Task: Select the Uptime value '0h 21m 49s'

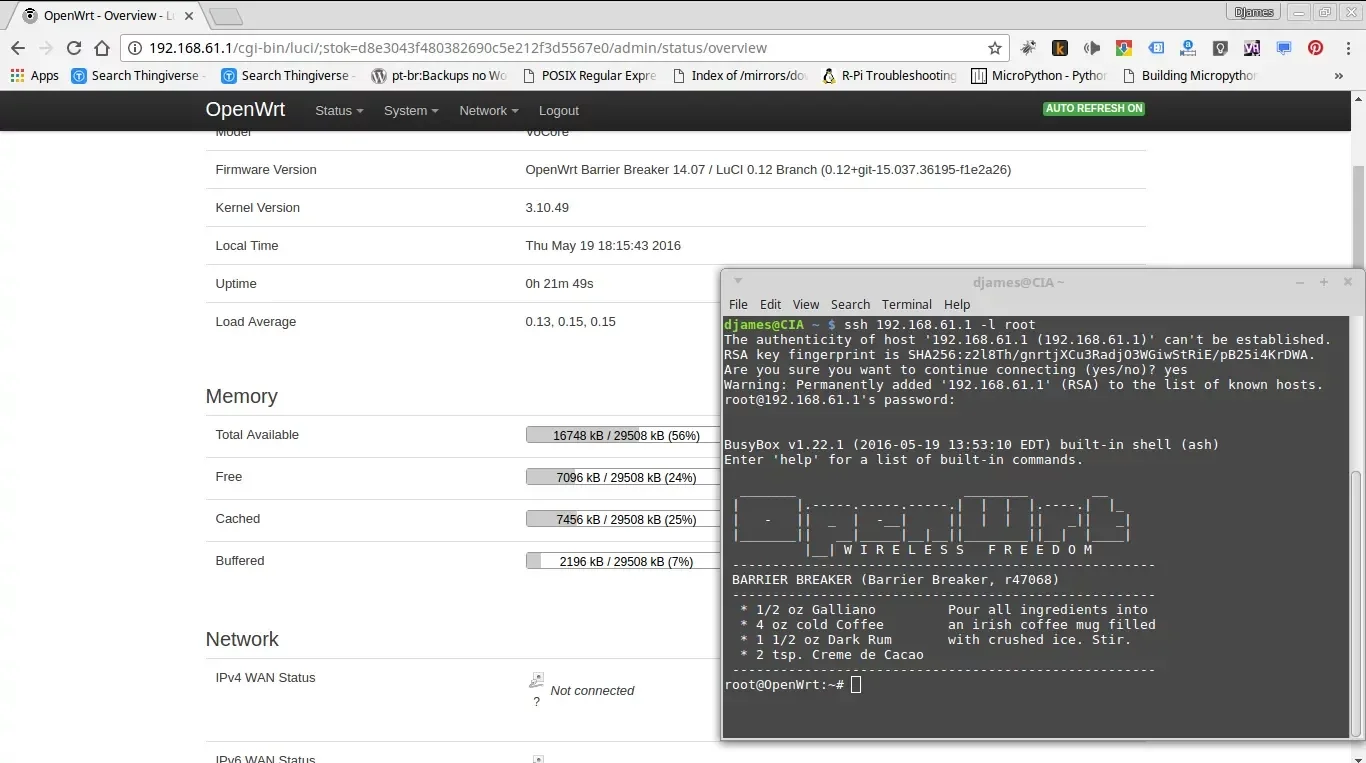Action: tap(559, 284)
